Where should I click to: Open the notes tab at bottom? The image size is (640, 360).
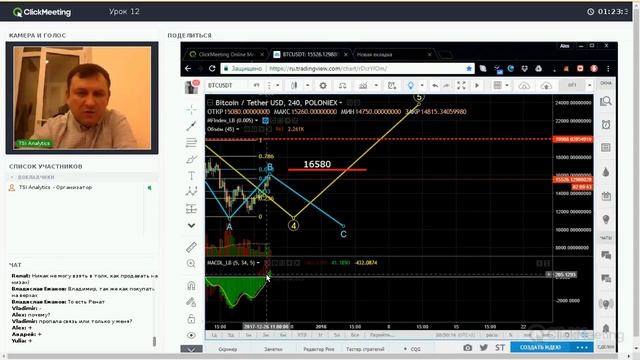(273, 349)
